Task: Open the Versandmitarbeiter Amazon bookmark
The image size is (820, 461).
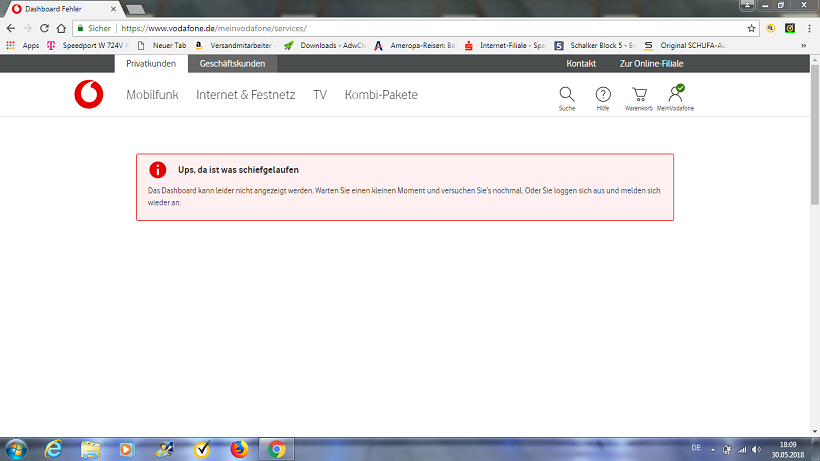Action: coord(235,45)
